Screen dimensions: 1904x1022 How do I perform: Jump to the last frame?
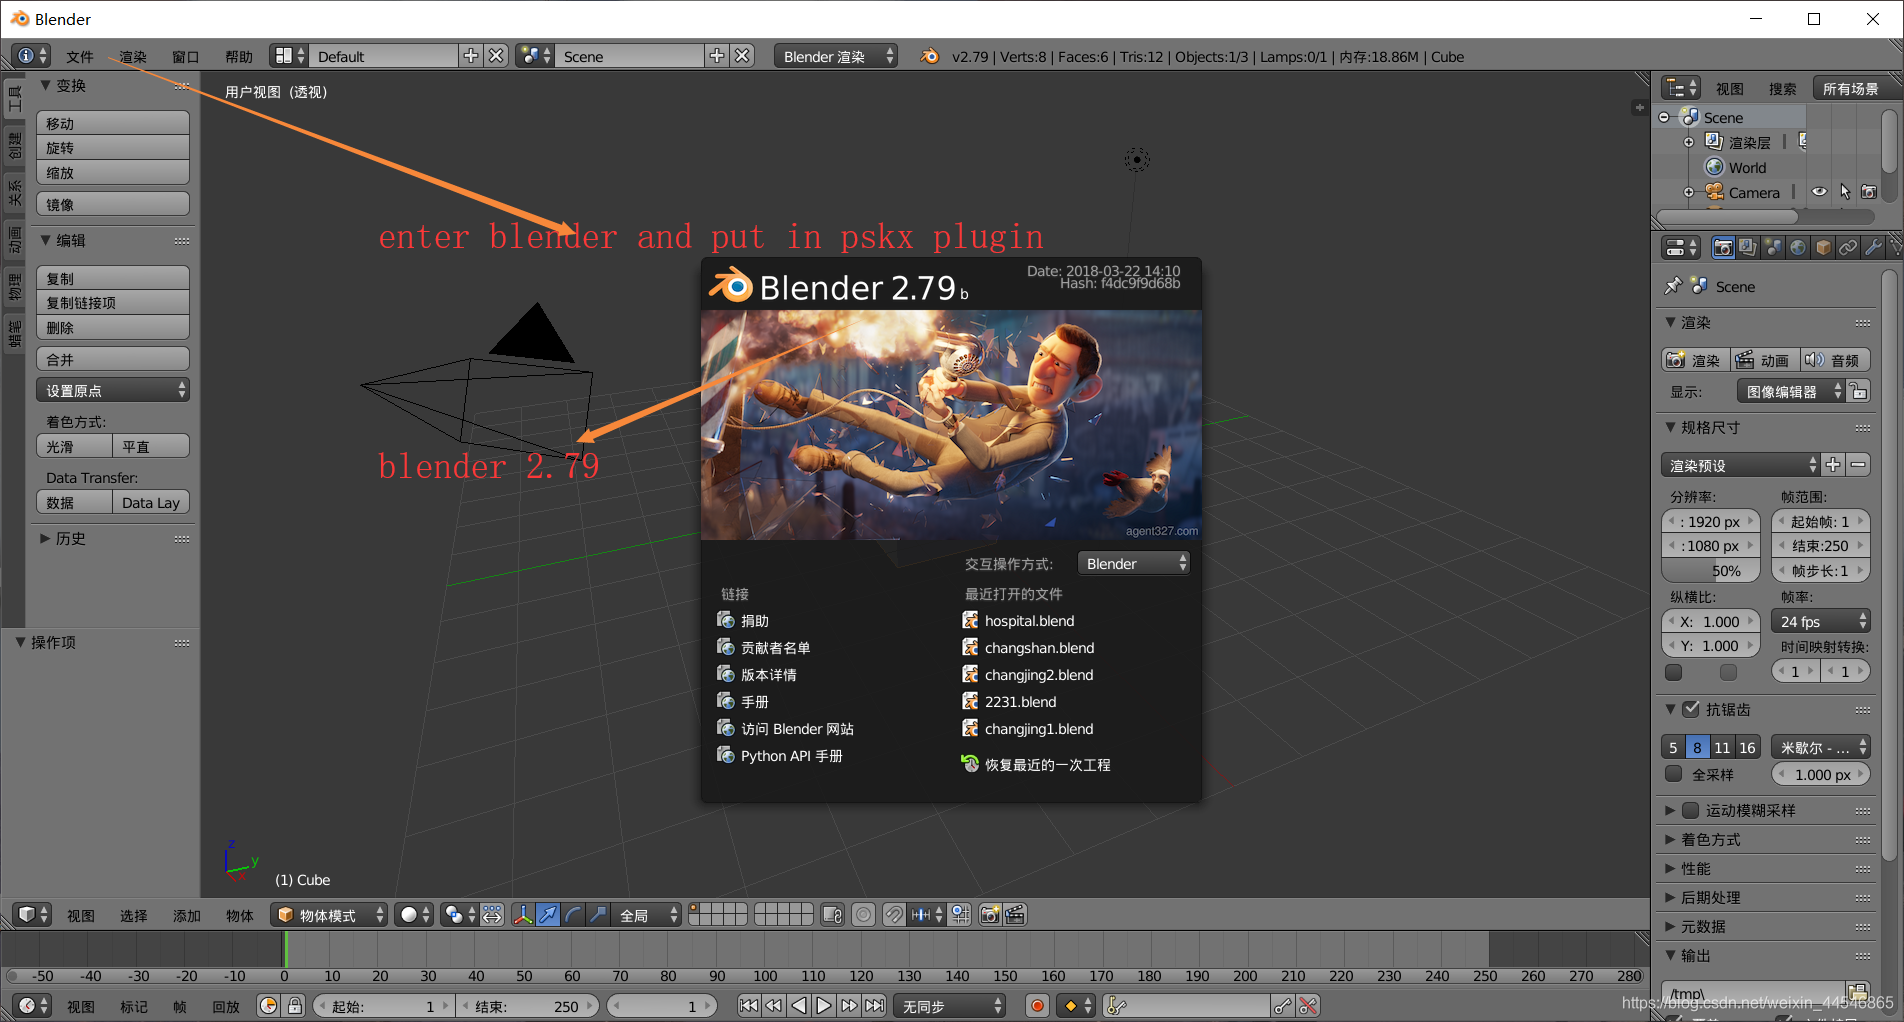[874, 1006]
